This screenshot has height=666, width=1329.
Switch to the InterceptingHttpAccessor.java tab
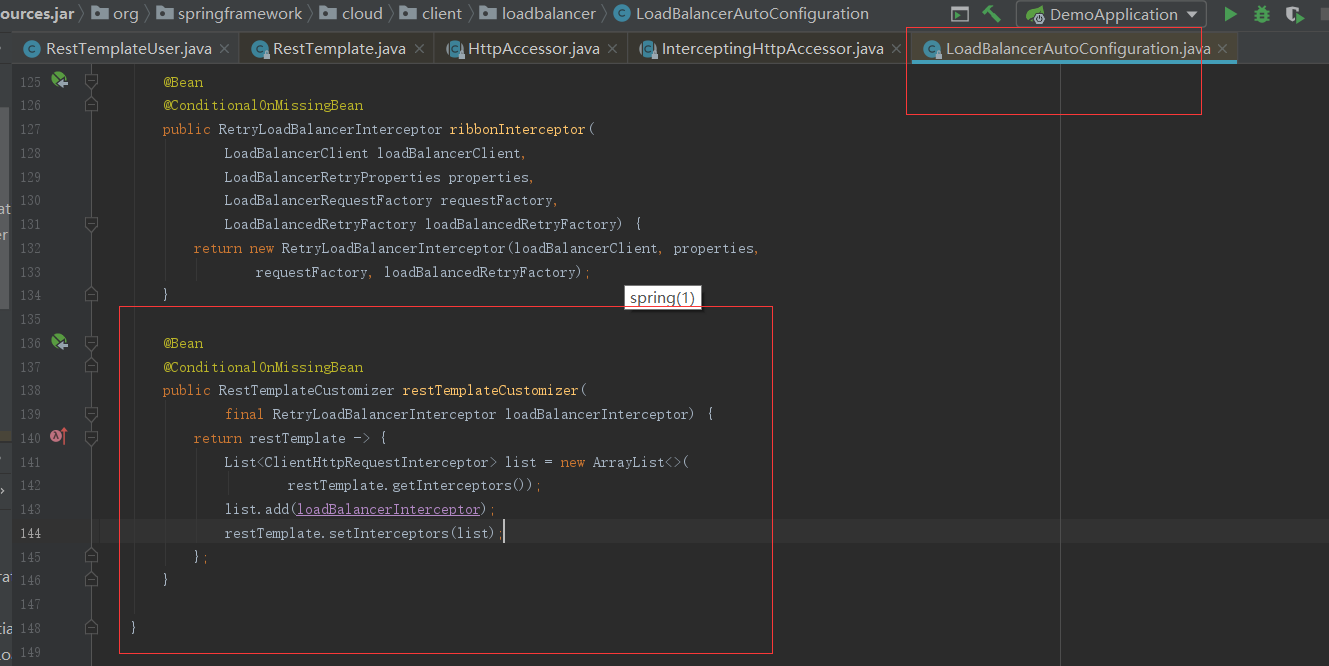pos(772,48)
